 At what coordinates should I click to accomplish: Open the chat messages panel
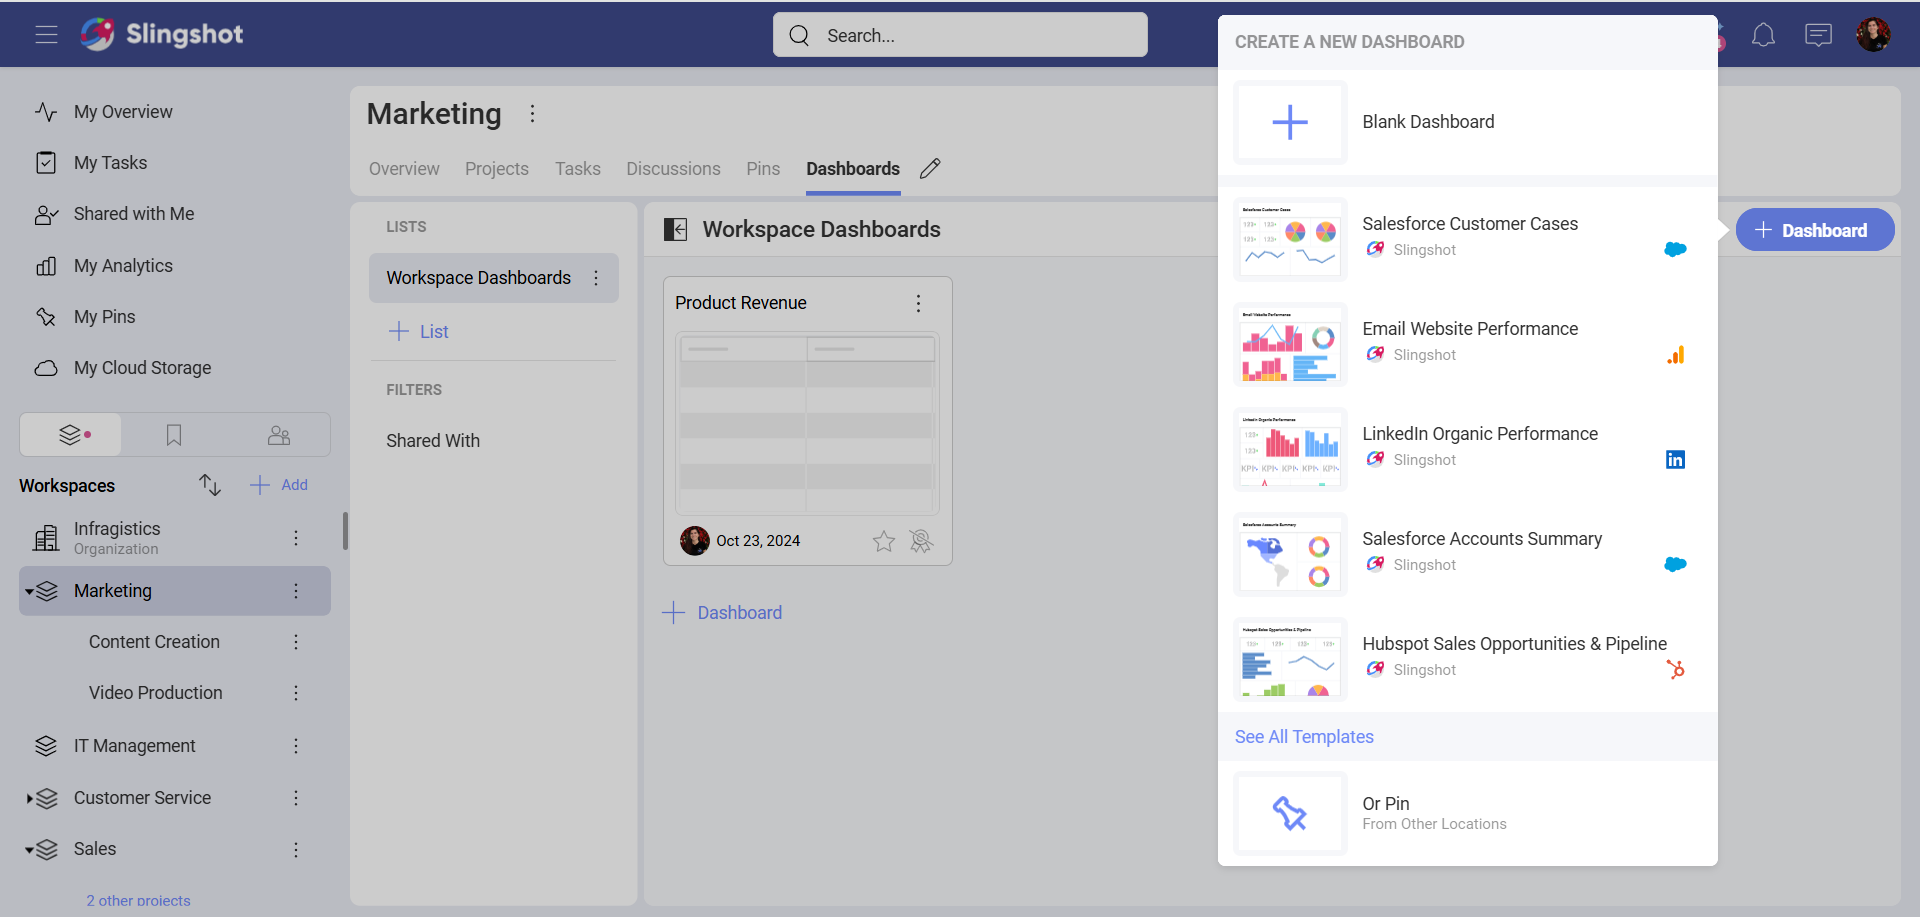(1819, 34)
